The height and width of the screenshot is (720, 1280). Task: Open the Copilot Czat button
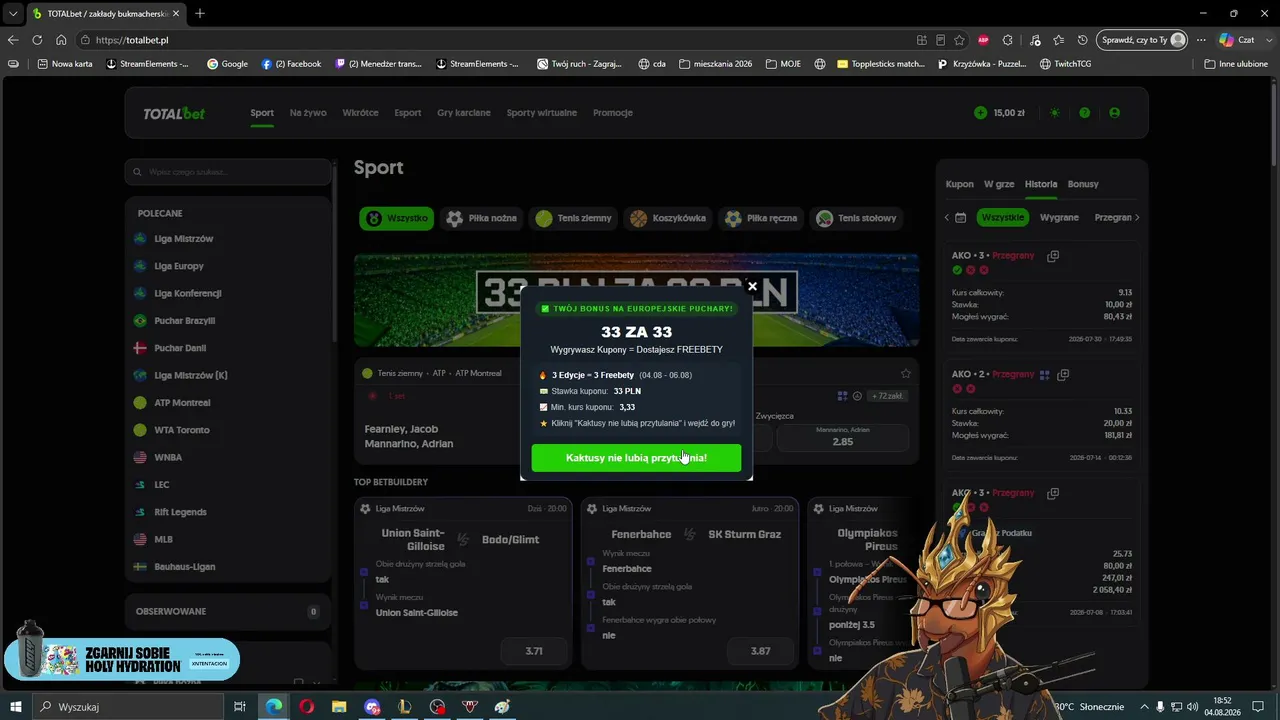pos(1237,40)
